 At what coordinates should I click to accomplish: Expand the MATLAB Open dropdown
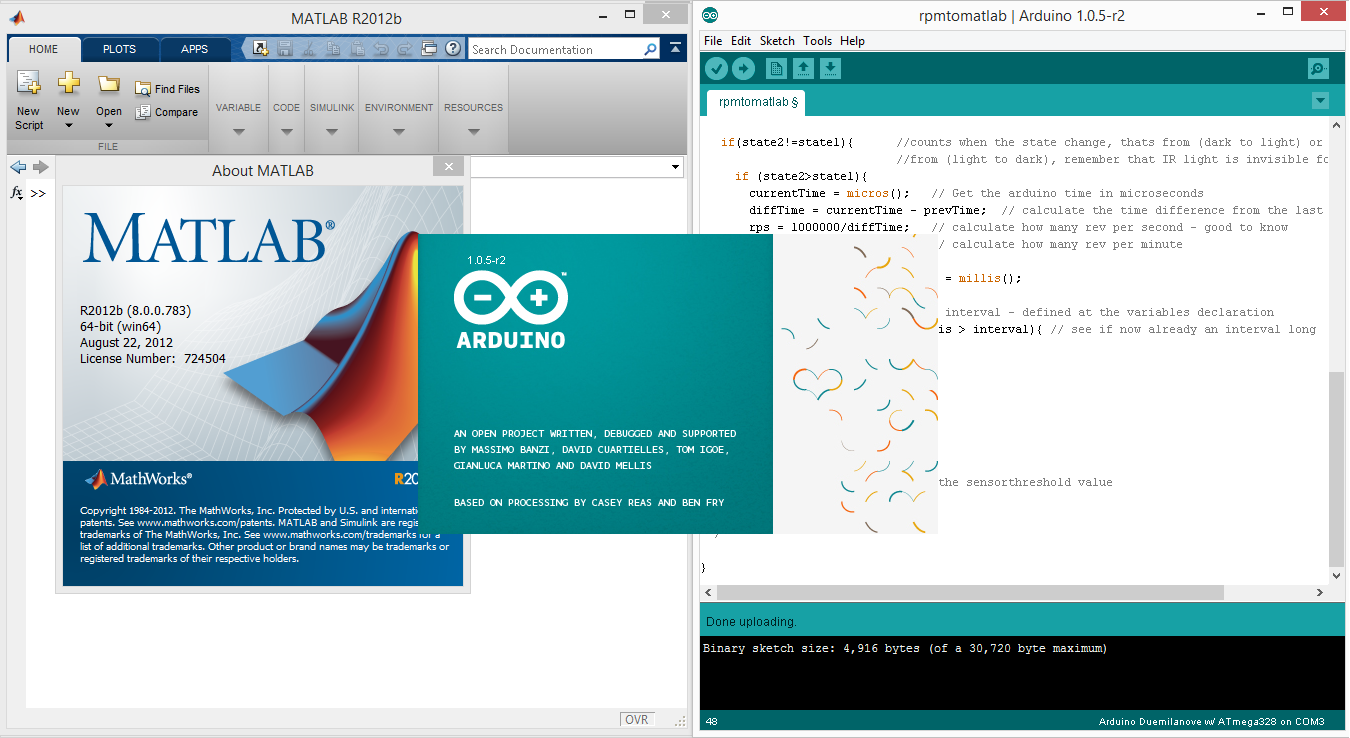point(109,126)
